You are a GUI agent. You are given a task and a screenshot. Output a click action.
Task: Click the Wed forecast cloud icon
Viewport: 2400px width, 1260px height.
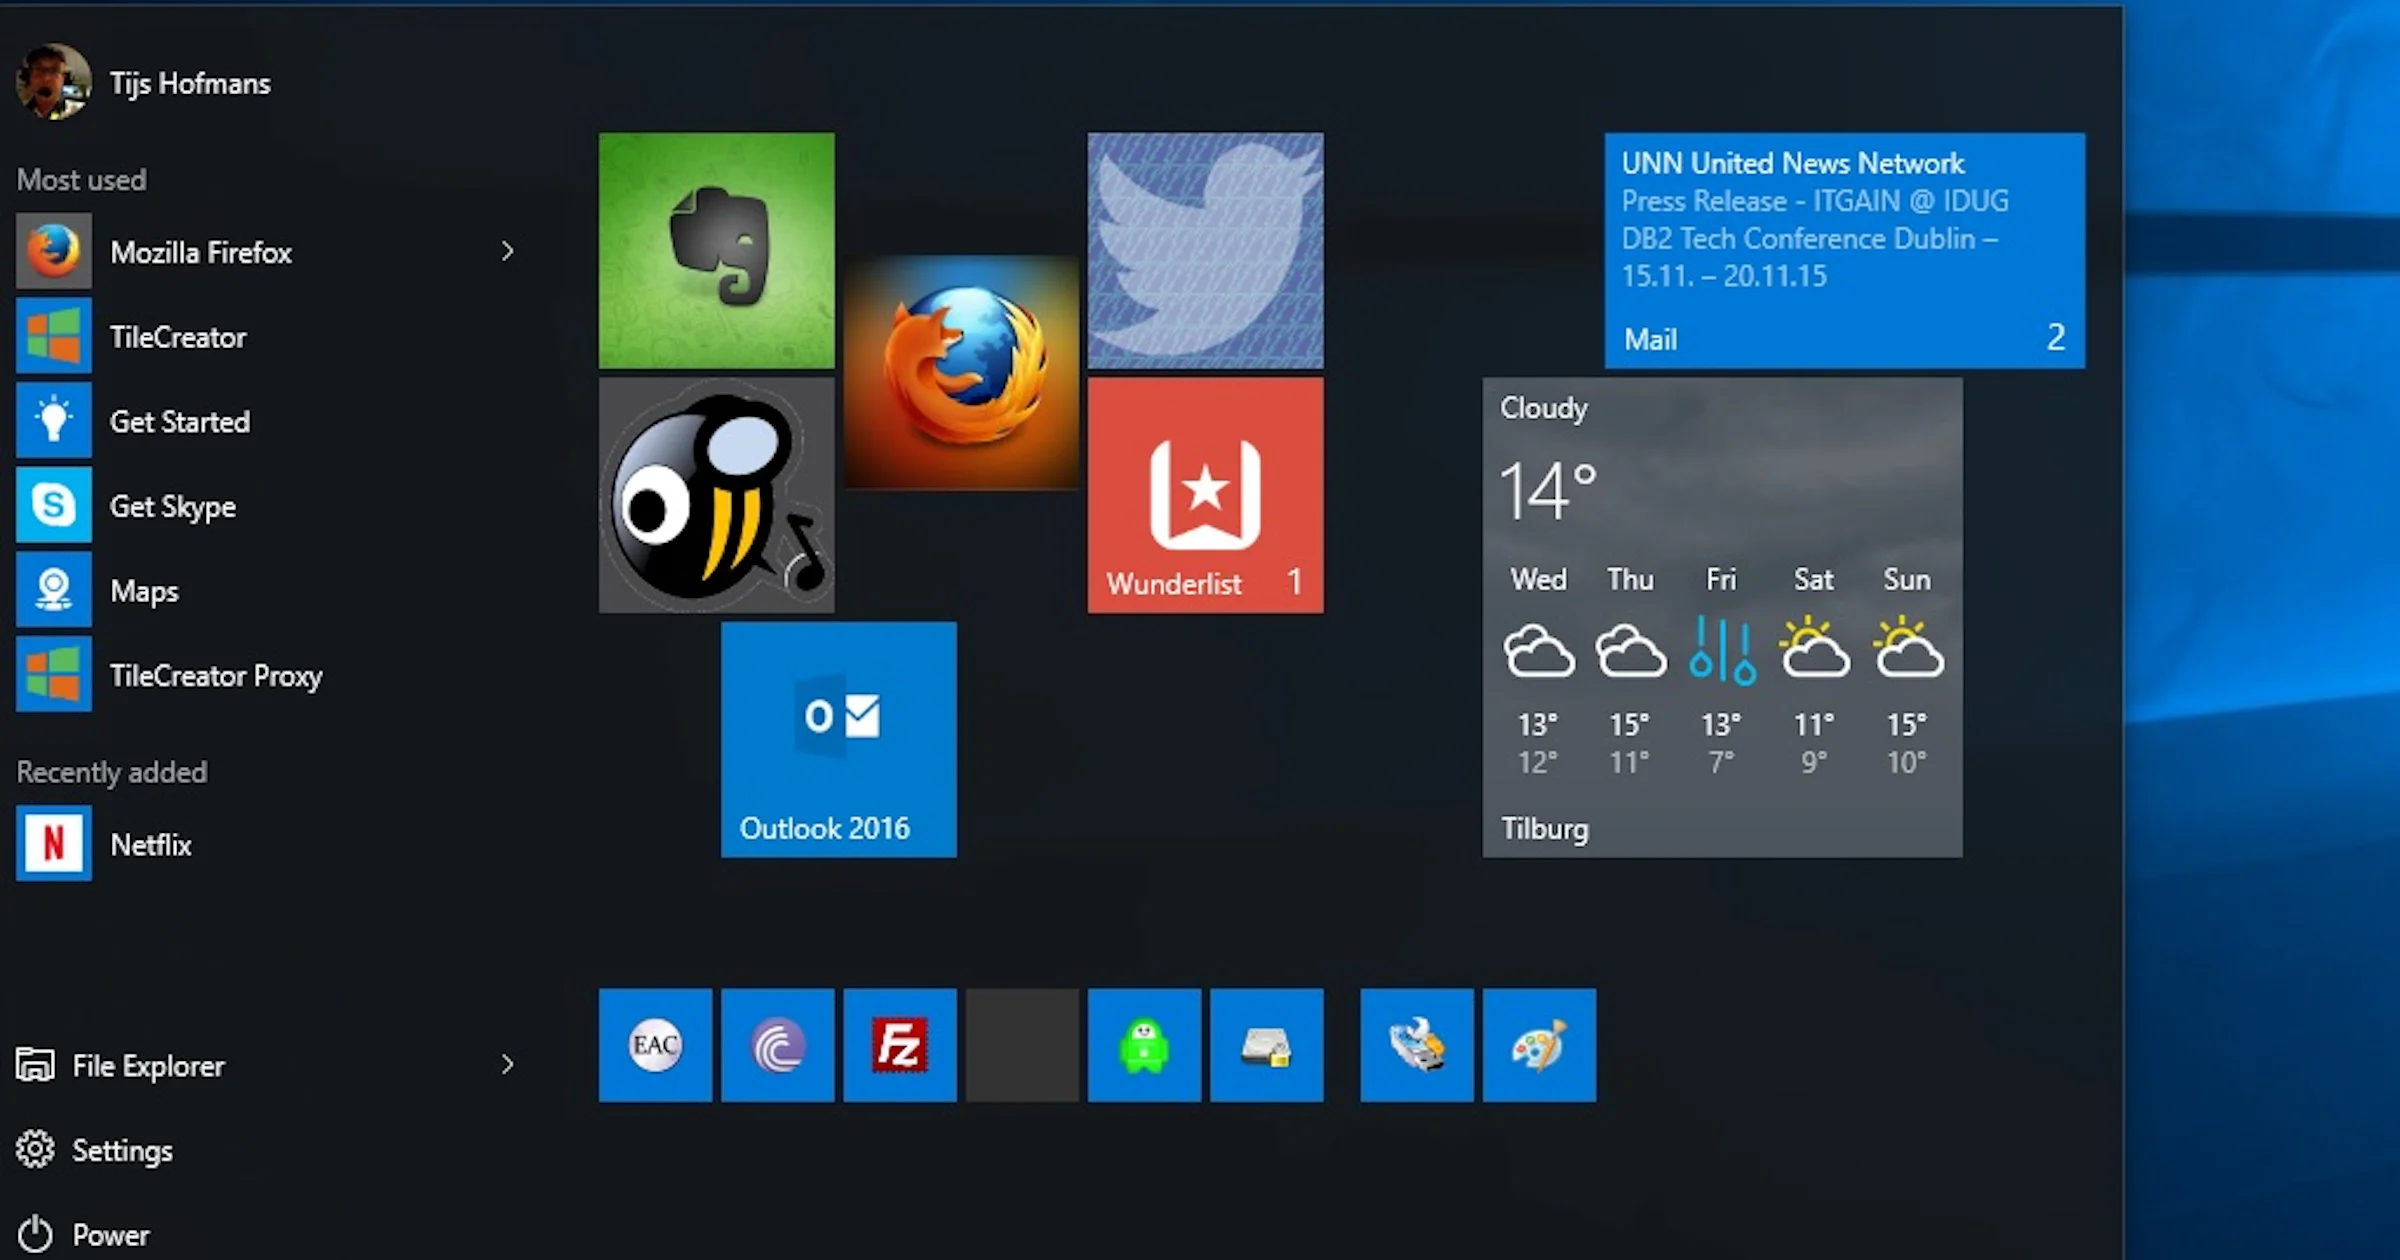pos(1539,652)
